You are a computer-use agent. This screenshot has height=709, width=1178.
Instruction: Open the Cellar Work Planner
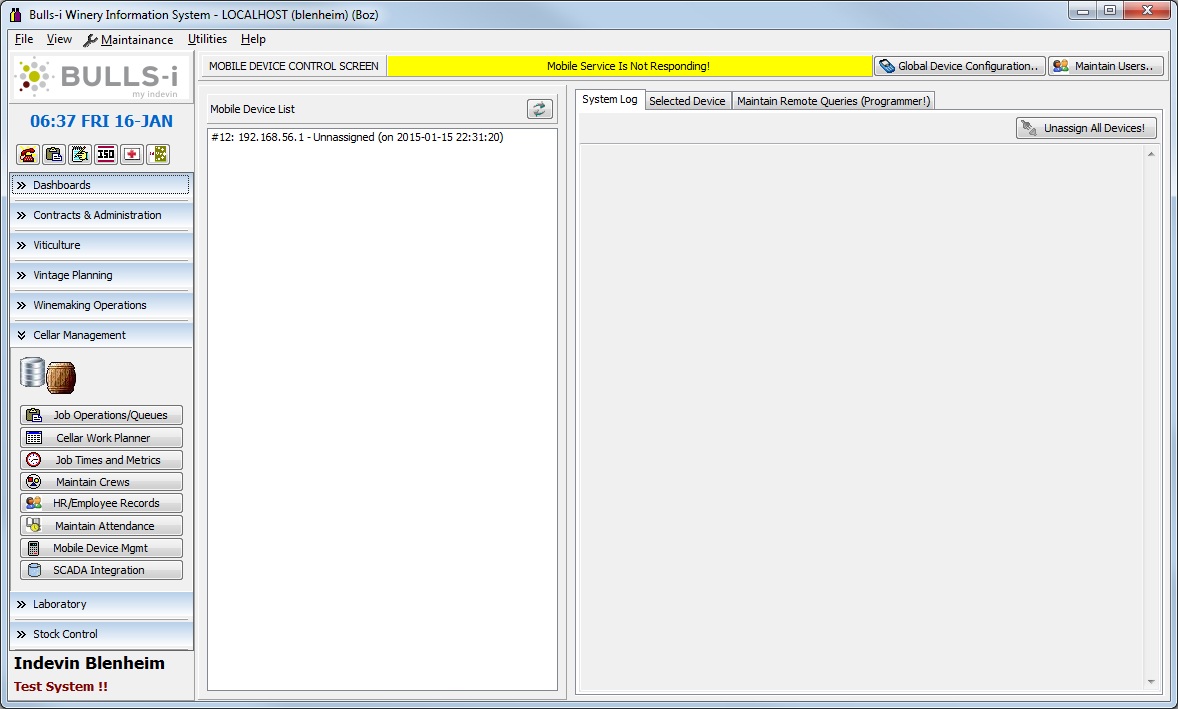coord(101,438)
